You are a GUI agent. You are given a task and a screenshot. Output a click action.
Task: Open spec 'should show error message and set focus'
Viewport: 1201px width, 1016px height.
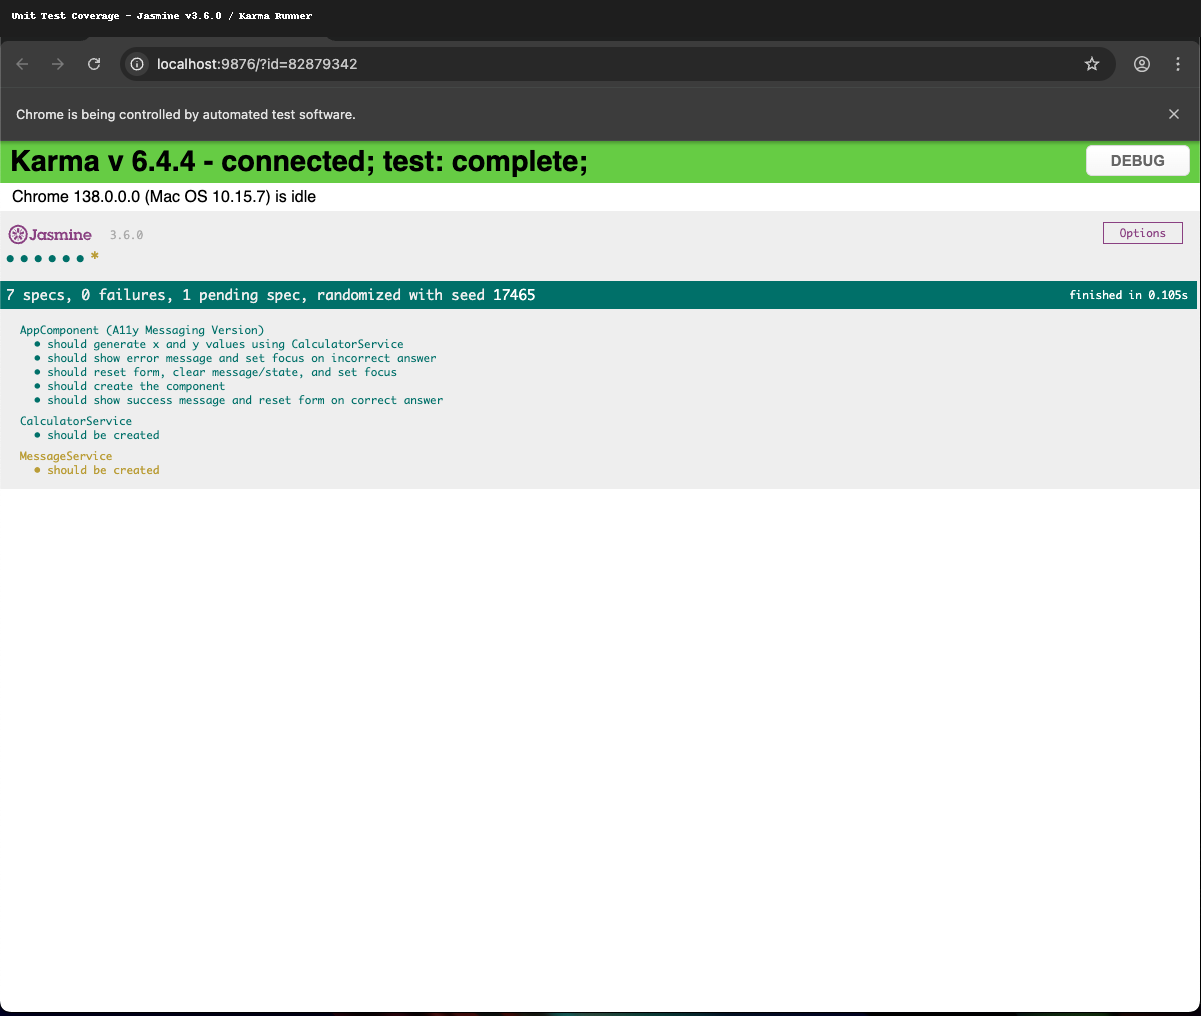242,358
